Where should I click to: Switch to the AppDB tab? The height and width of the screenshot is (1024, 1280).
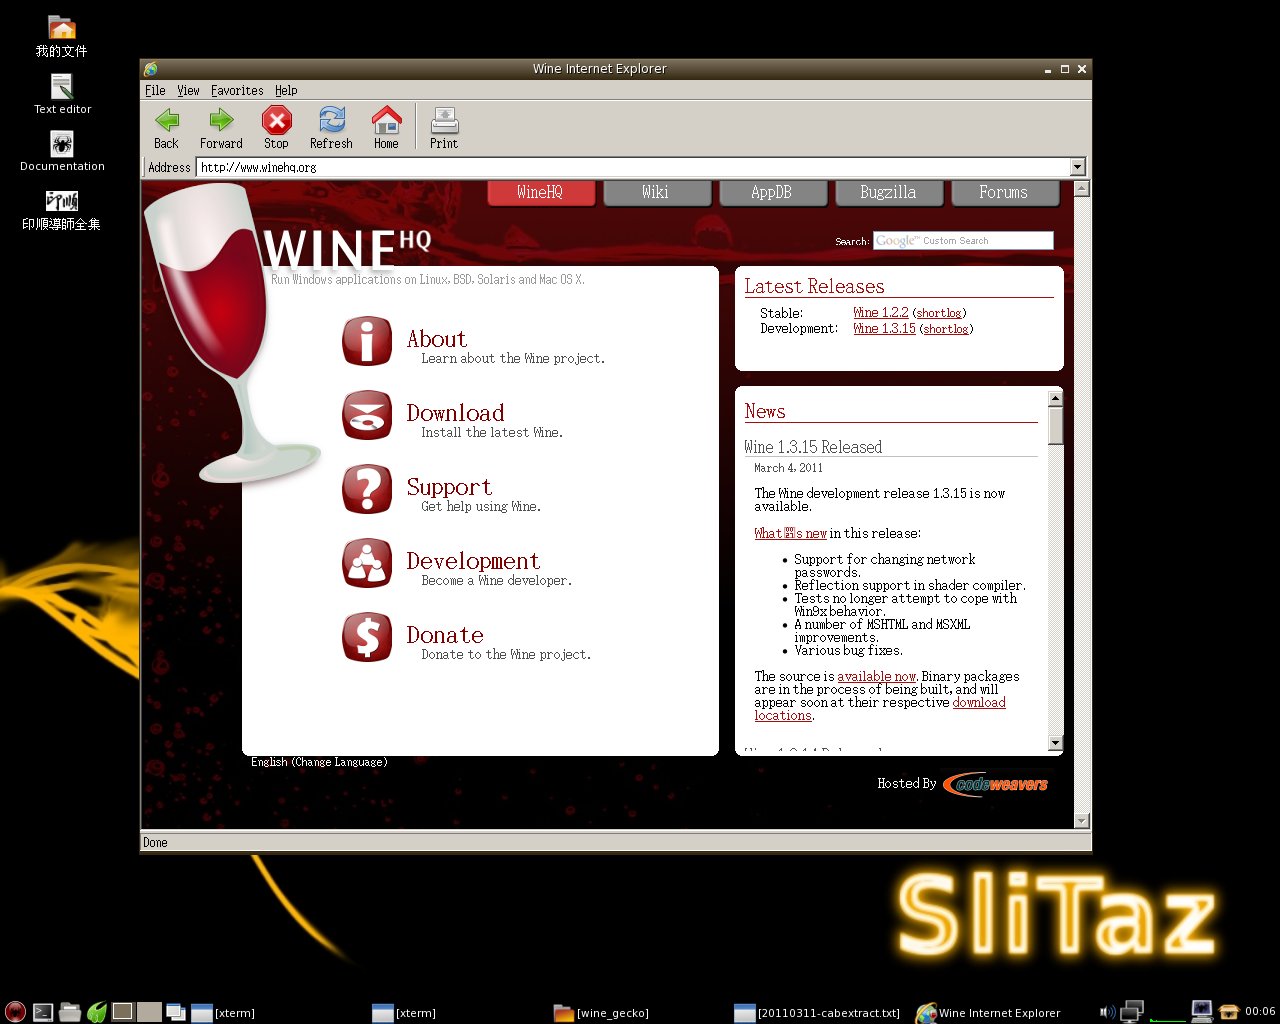(773, 192)
